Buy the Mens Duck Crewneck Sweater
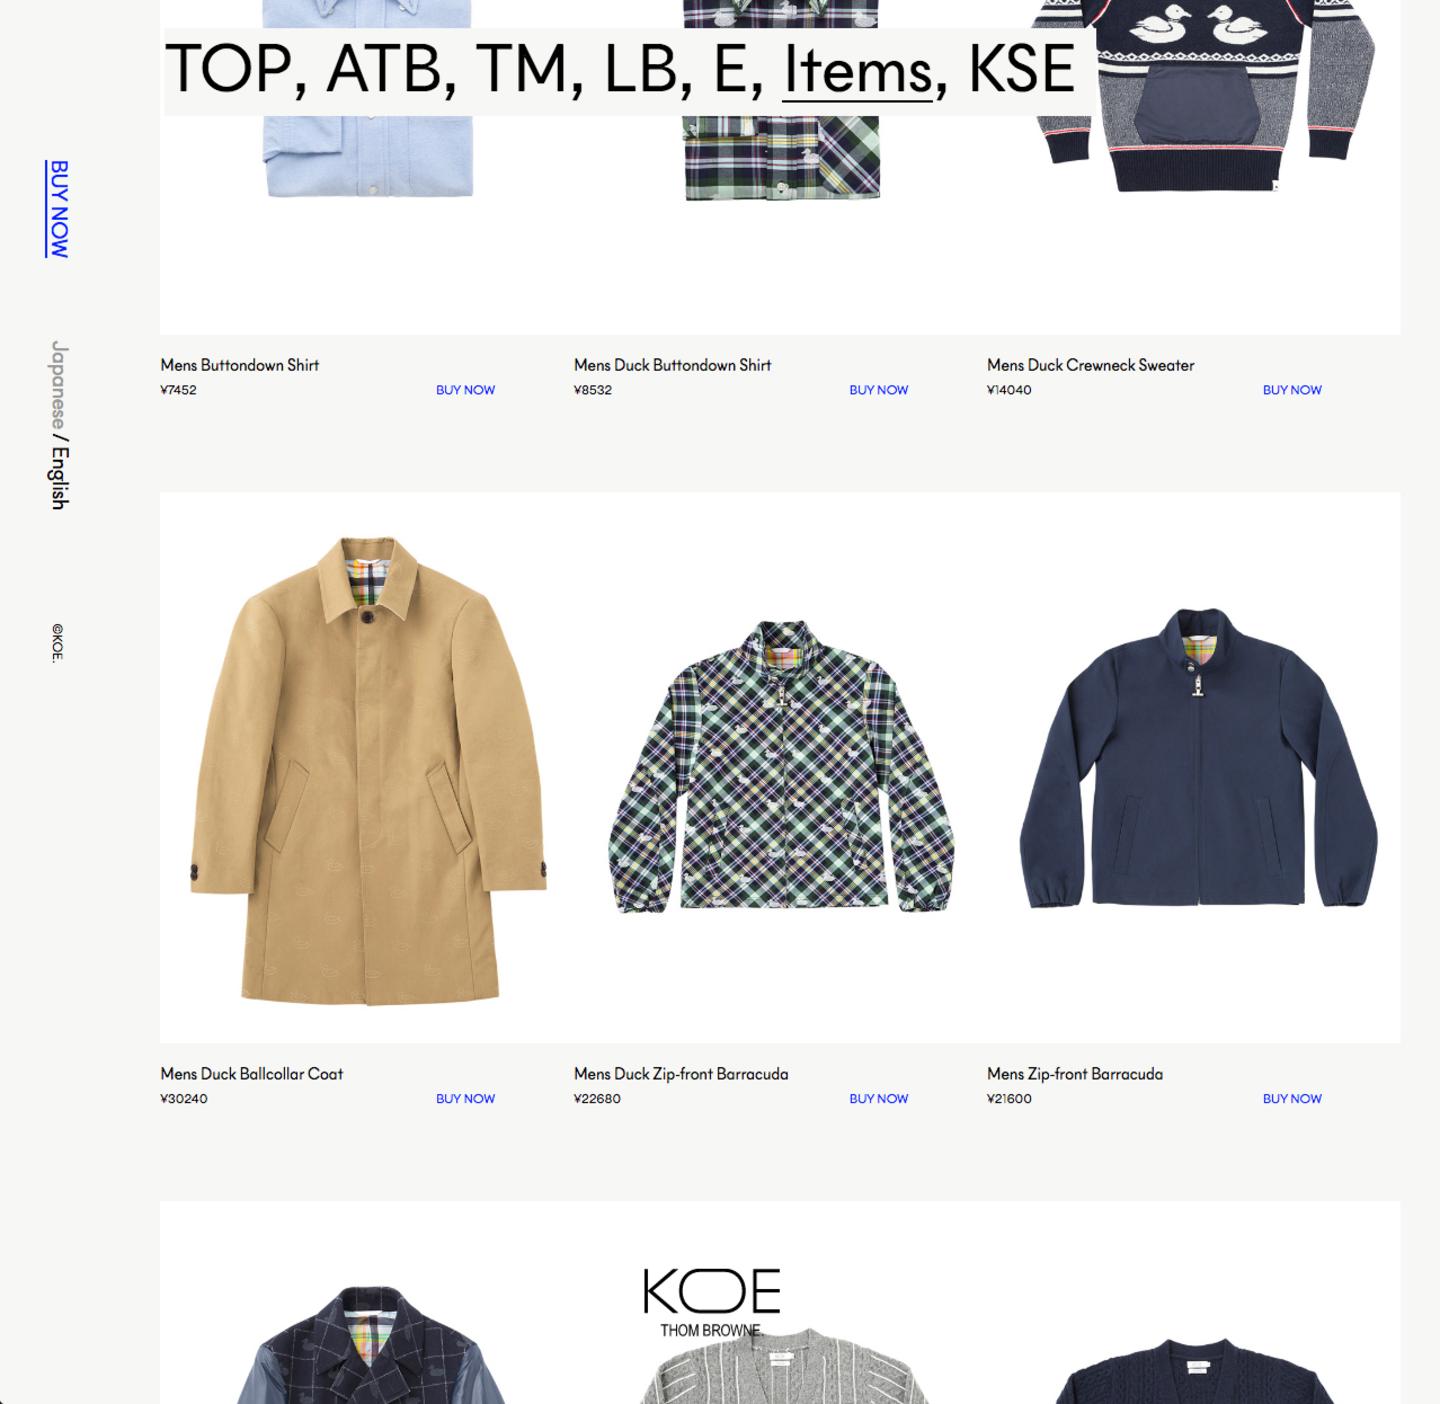 [1292, 390]
